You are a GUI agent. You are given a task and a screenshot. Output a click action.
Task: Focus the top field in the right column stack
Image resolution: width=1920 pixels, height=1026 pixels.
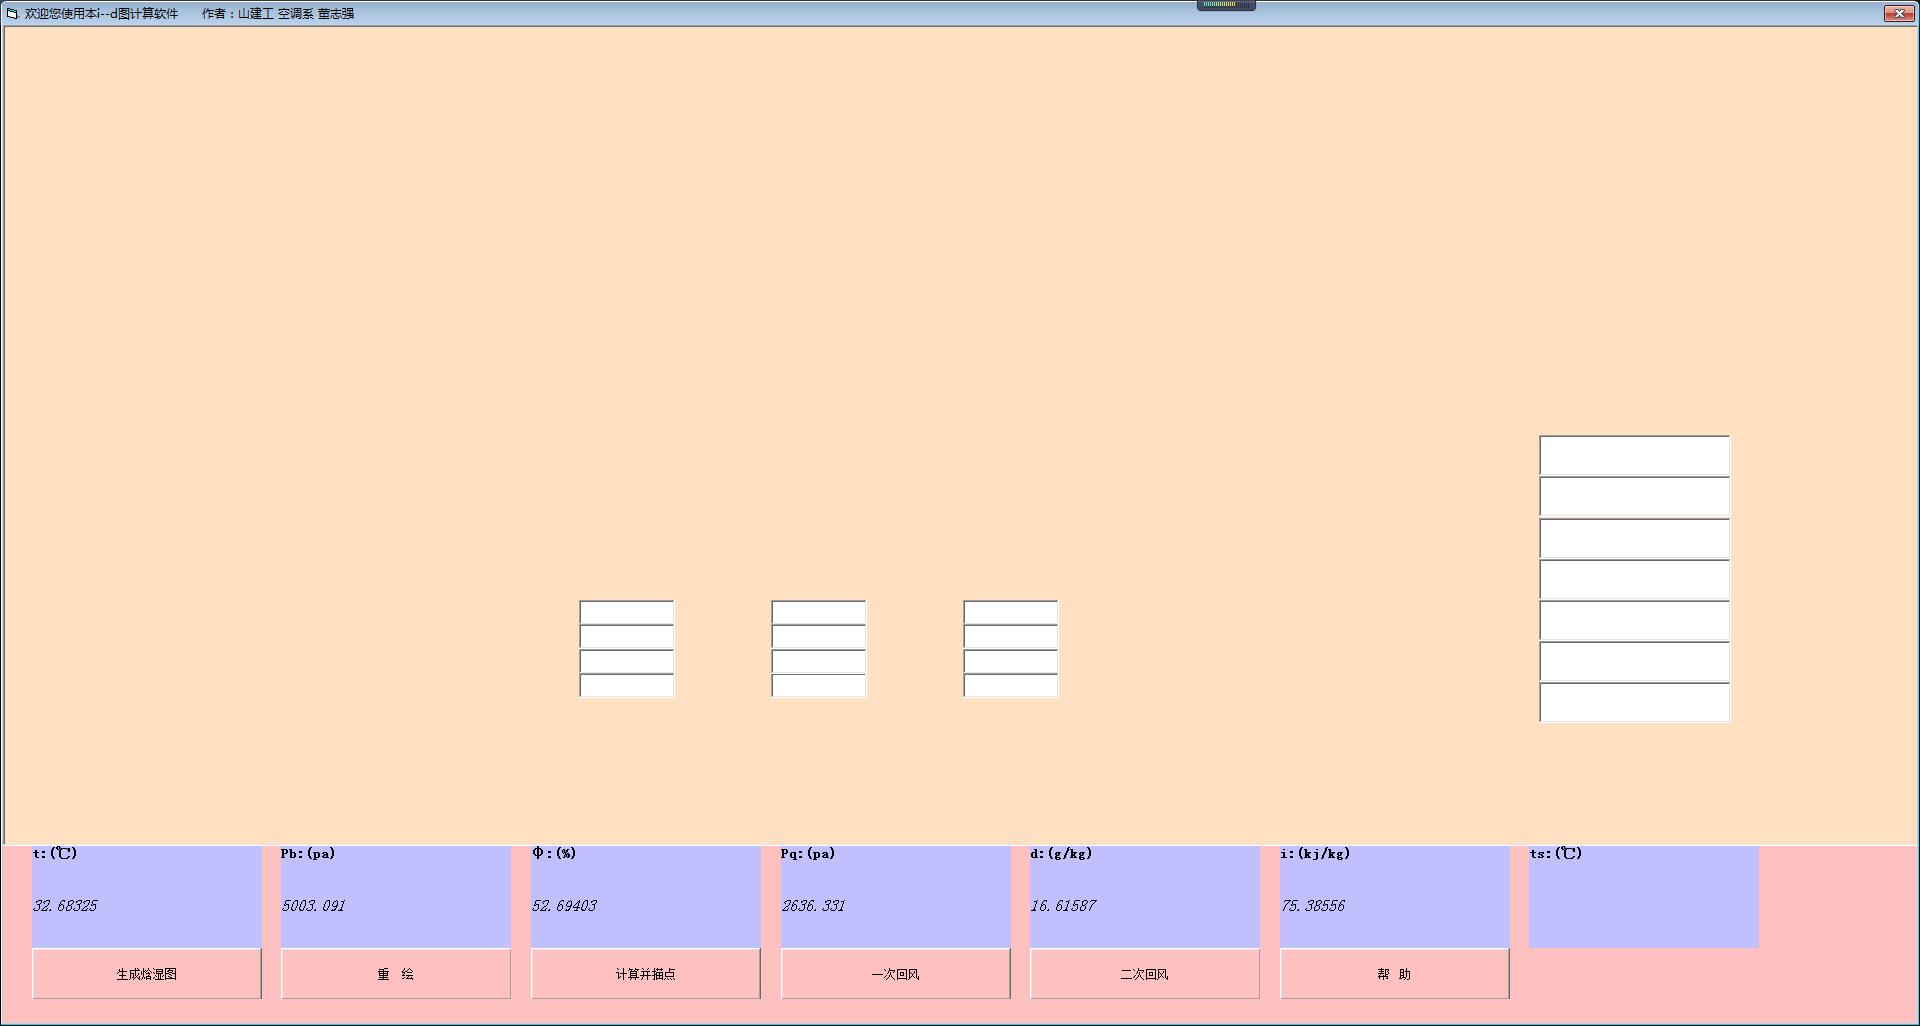pyautogui.click(x=1635, y=456)
